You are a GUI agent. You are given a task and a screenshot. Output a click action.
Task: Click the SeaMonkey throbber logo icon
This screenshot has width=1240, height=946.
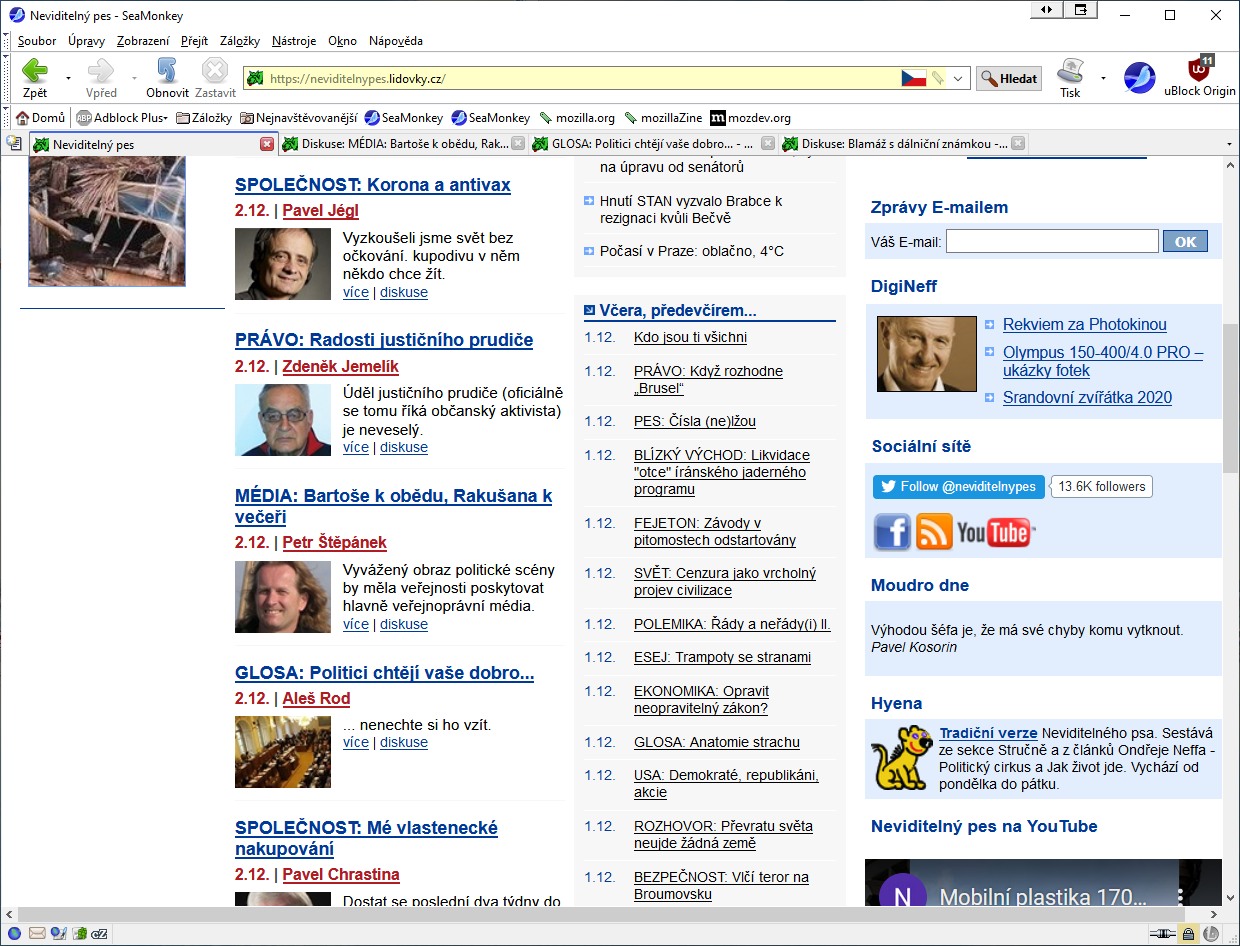[x=1139, y=78]
